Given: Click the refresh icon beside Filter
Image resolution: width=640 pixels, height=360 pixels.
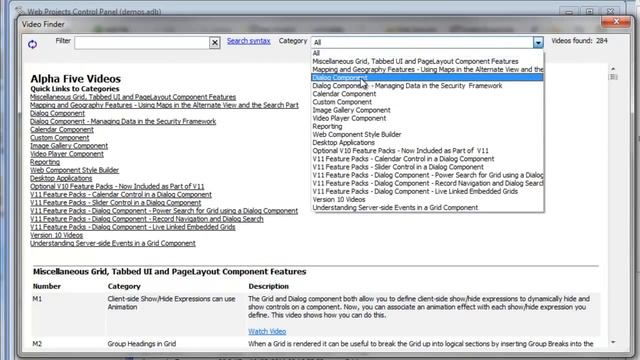Looking at the screenshot, I should coord(32,44).
